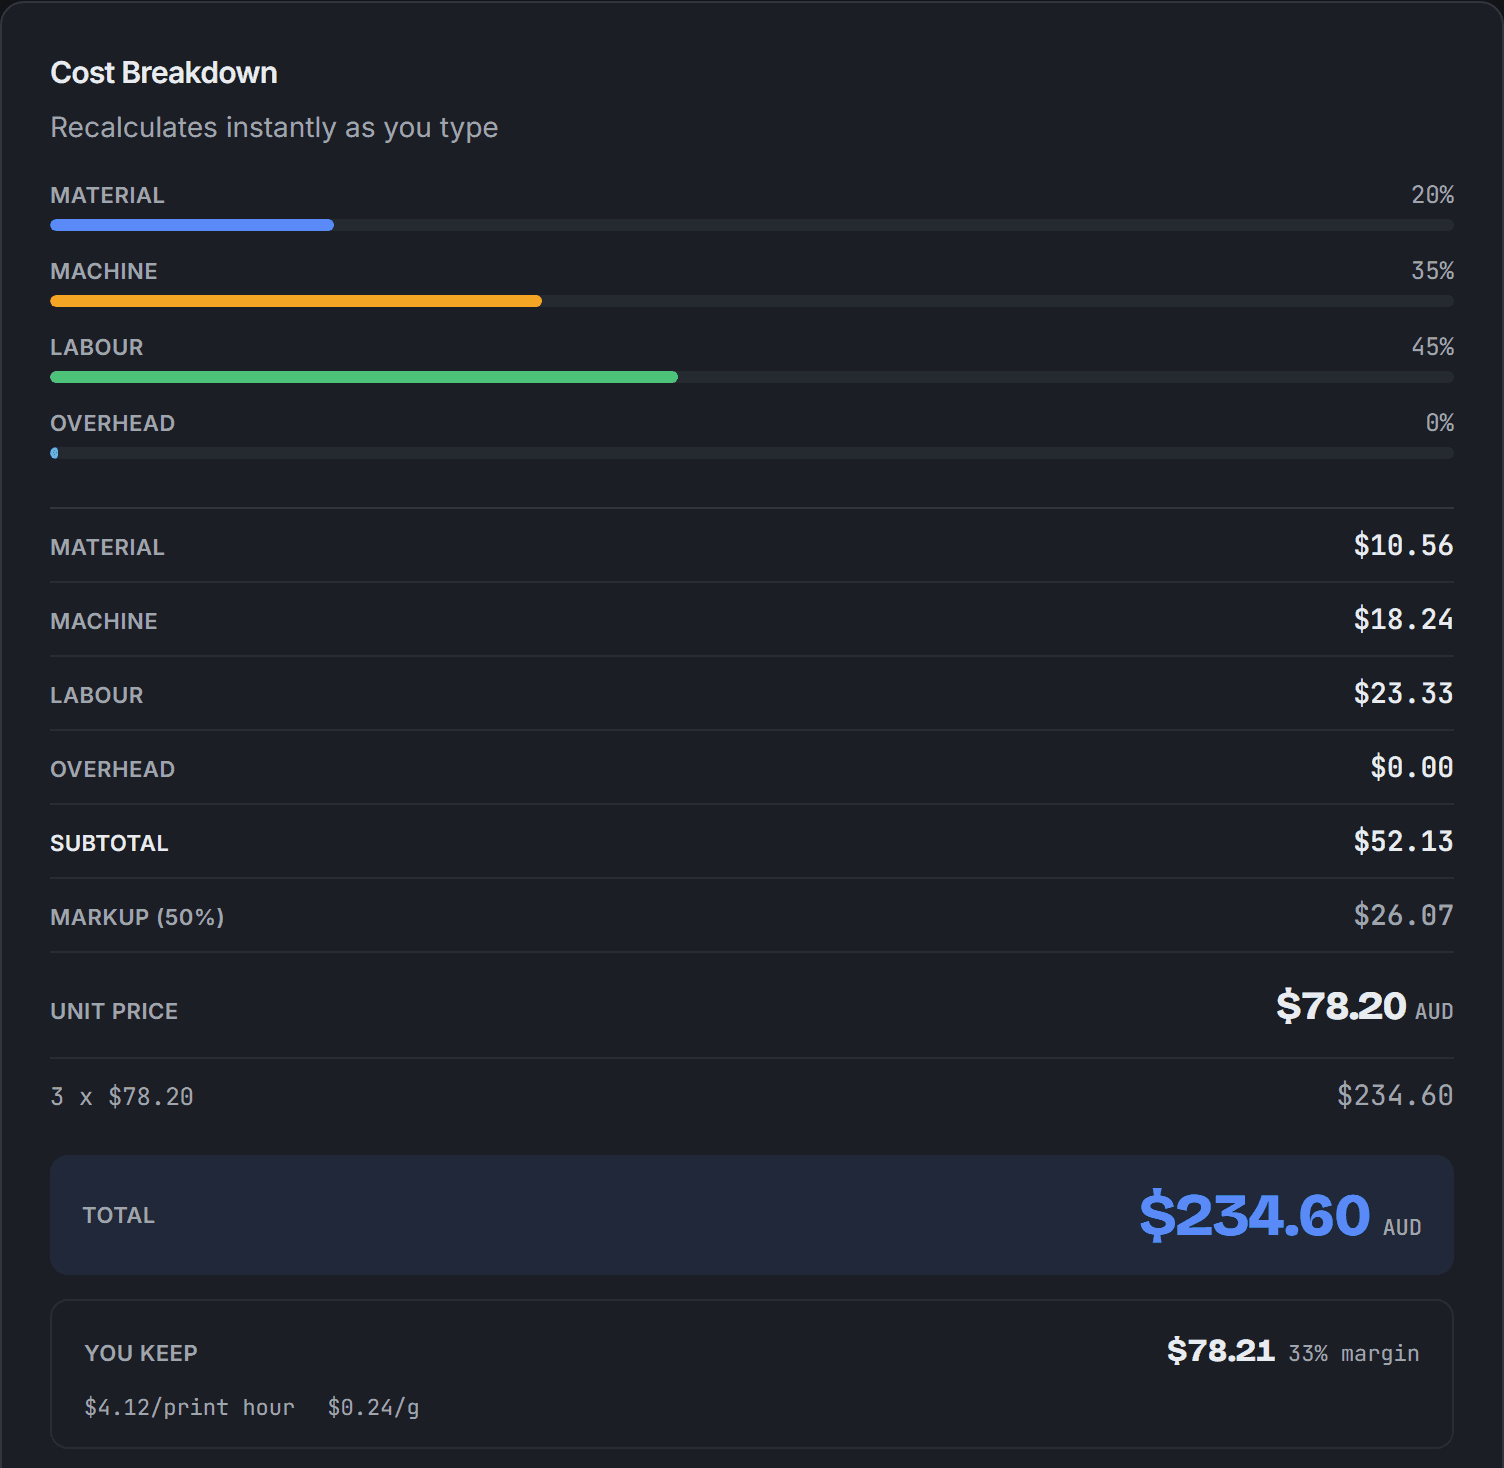Click the 45% Labour percentage
This screenshot has width=1504, height=1468.
(1432, 347)
